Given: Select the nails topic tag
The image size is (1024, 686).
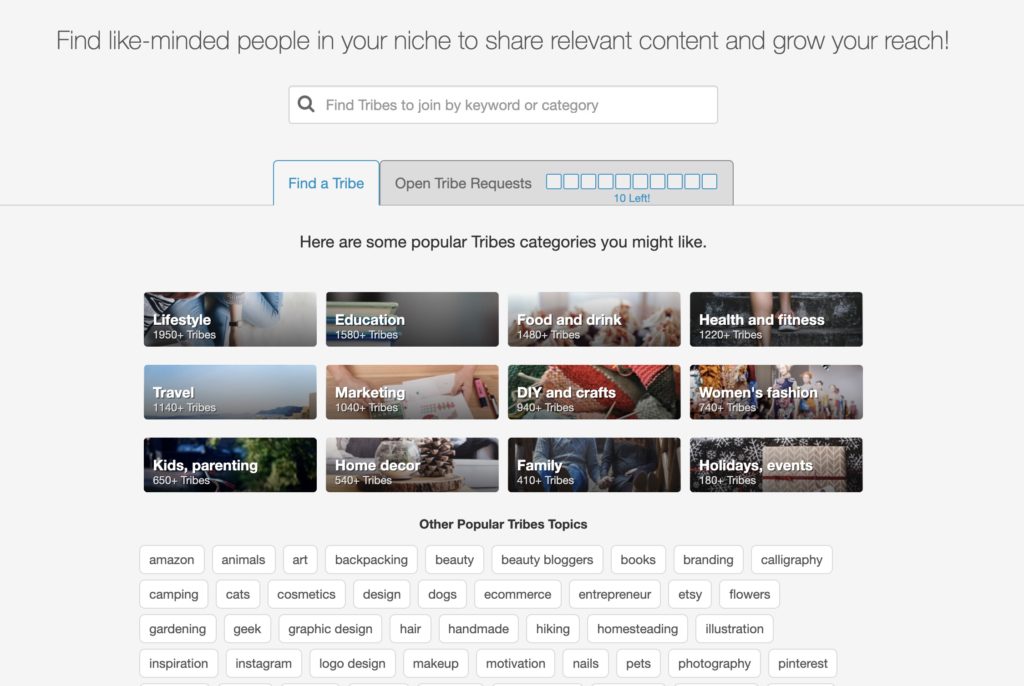Looking at the screenshot, I should [x=586, y=664].
